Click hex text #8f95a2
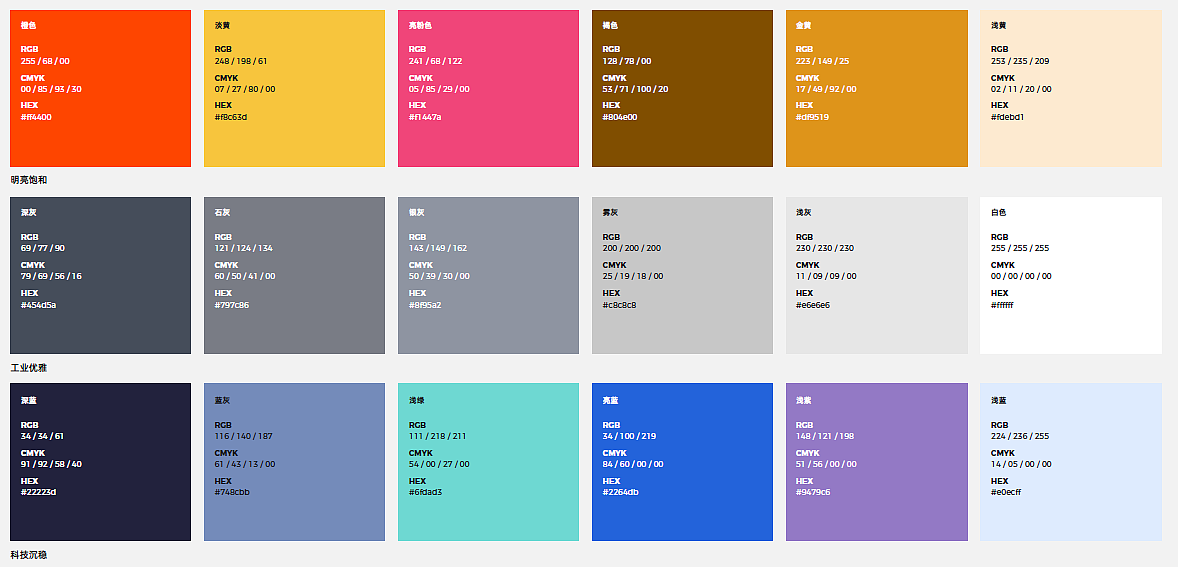This screenshot has width=1178, height=567. coord(424,305)
